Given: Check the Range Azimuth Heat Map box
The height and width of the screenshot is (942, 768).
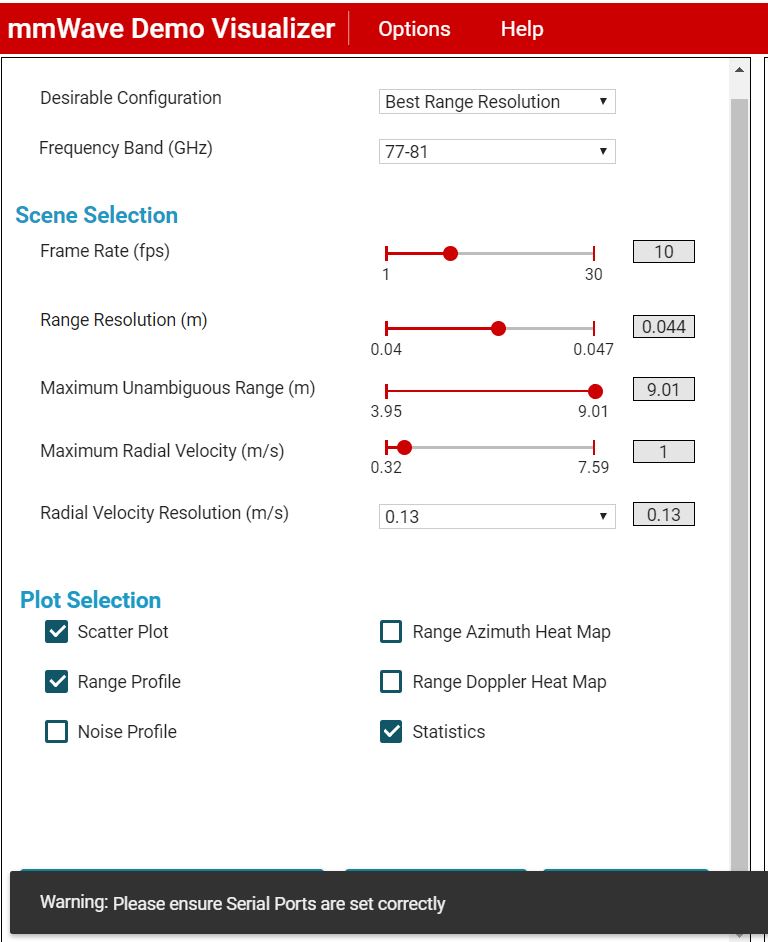Looking at the screenshot, I should click(392, 631).
